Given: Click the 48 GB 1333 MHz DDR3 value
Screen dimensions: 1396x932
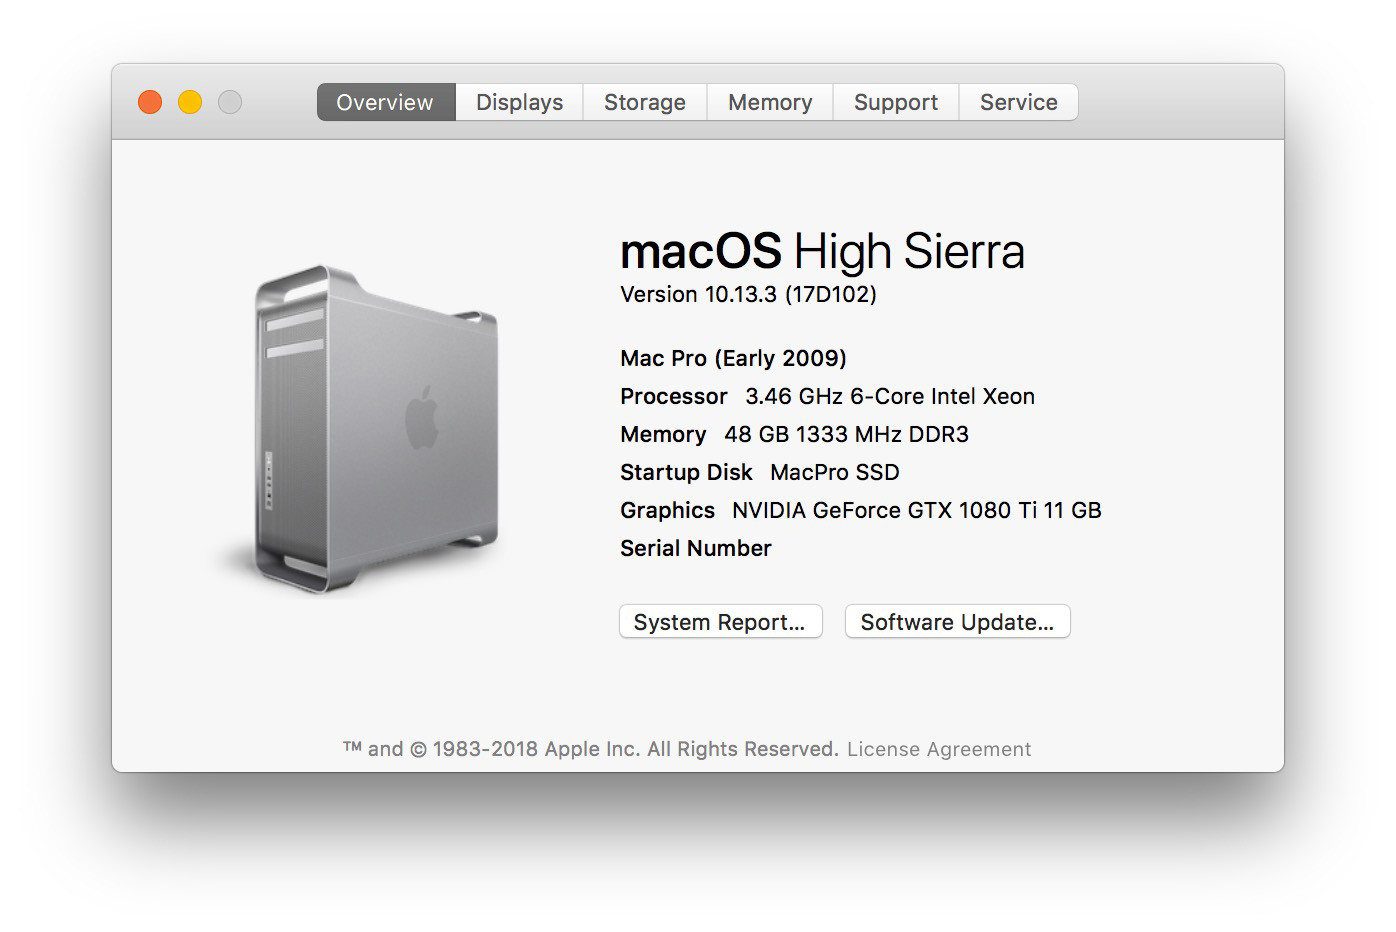Looking at the screenshot, I should 846,434.
